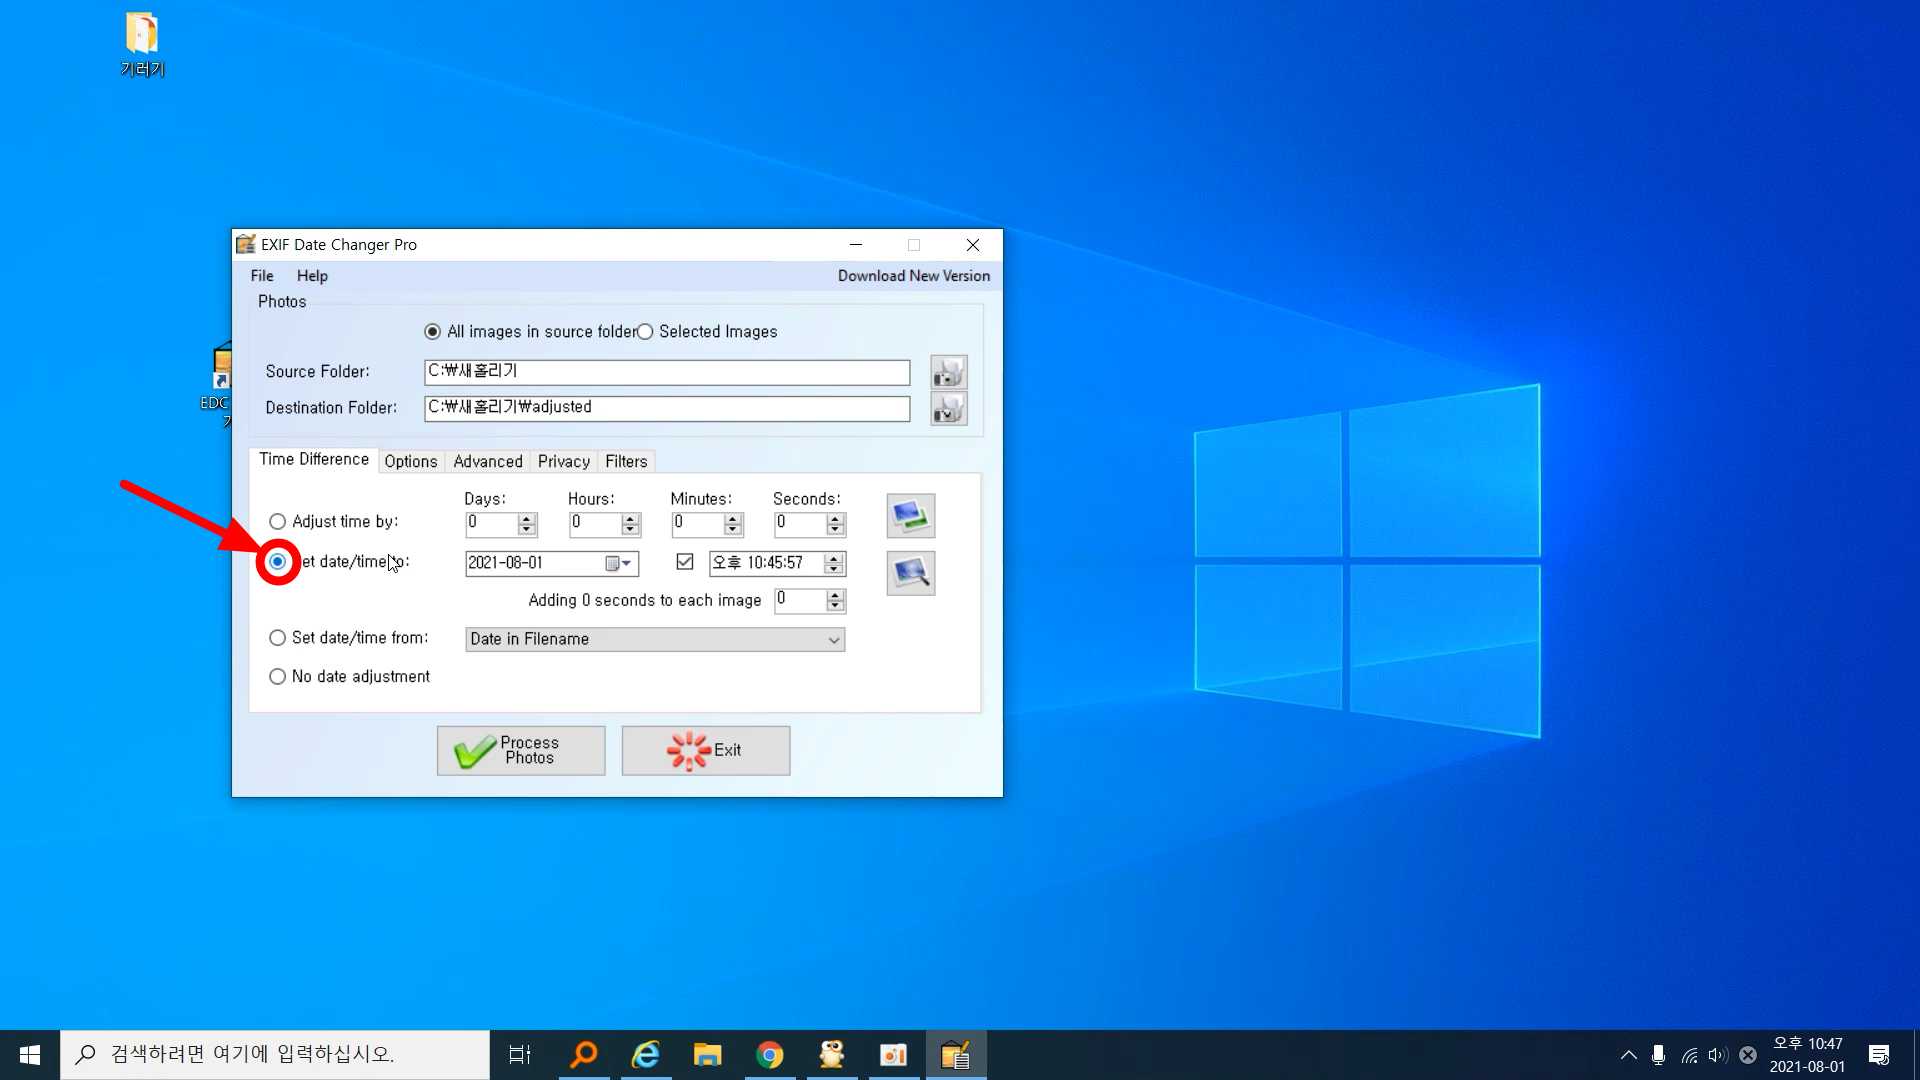Open the desktop folder icon at top left
Image resolution: width=1920 pixels, height=1080 pixels.
[x=142, y=35]
